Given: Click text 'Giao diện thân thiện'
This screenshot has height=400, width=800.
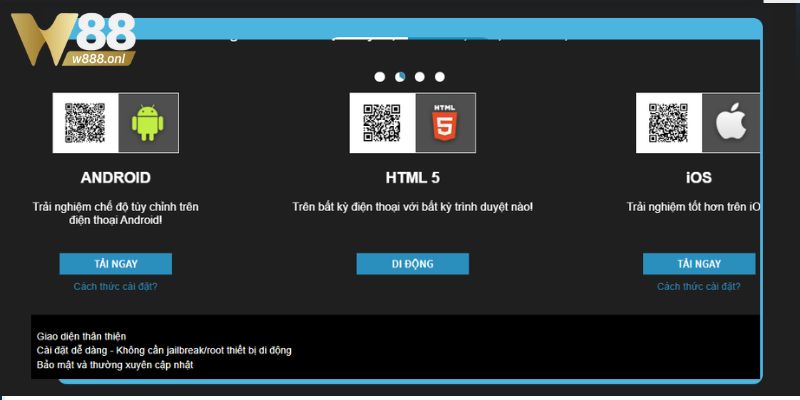Looking at the screenshot, I should pyautogui.click(x=81, y=336).
